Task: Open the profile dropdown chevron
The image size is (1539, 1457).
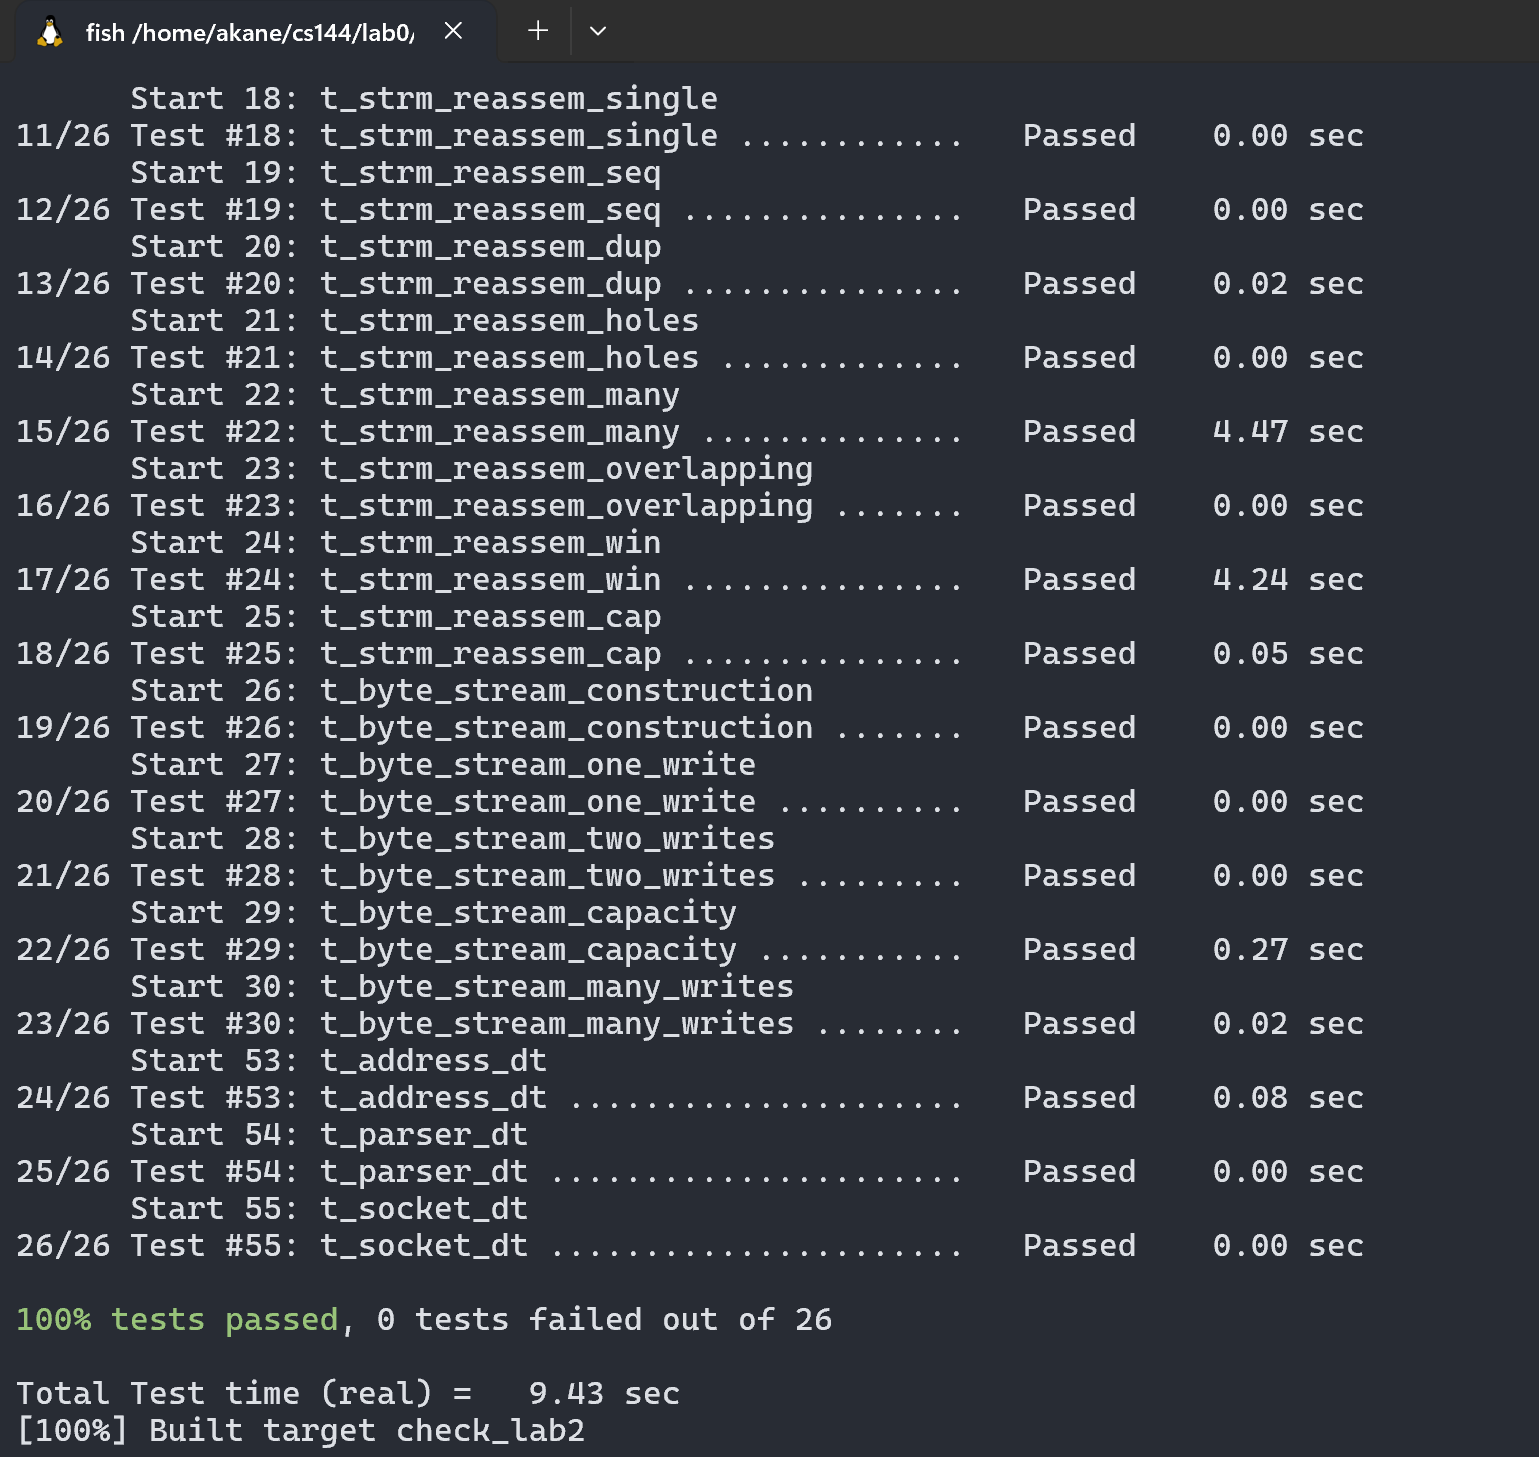Action: [x=598, y=31]
